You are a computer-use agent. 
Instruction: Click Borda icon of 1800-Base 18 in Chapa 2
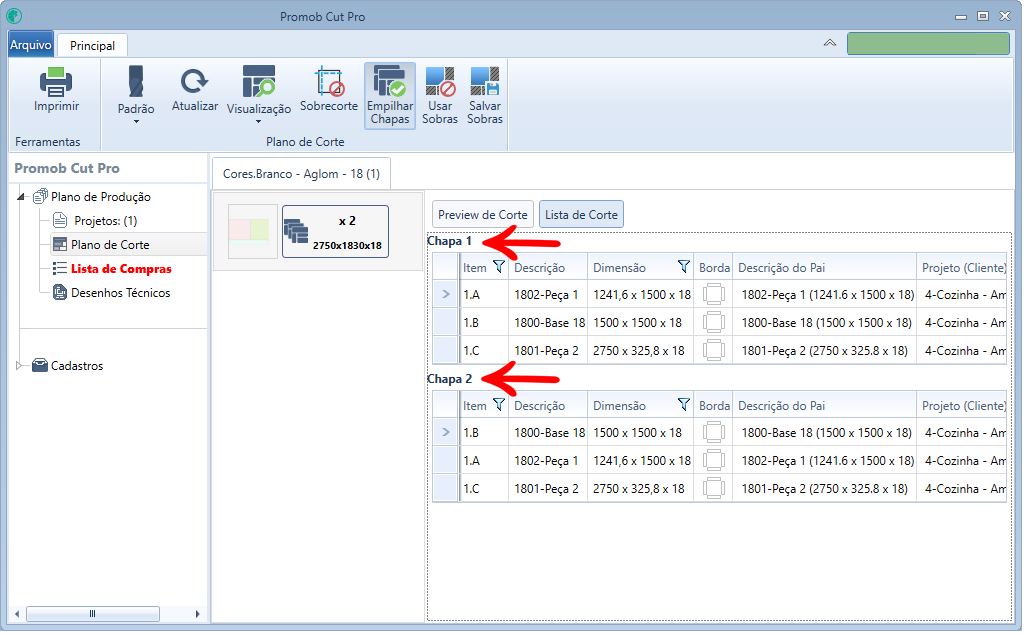tap(713, 433)
